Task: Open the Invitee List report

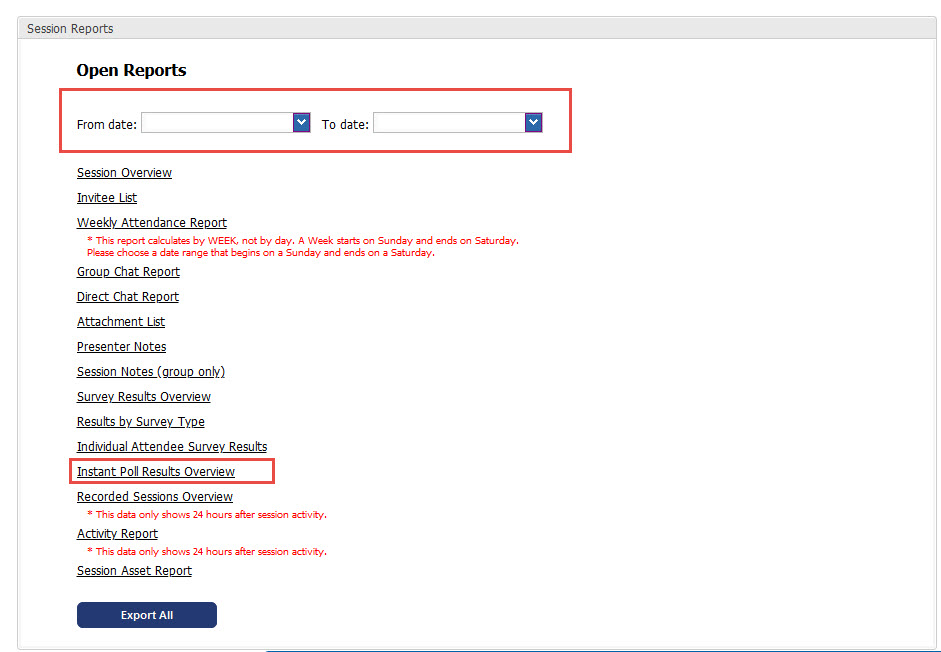Action: [x=107, y=198]
